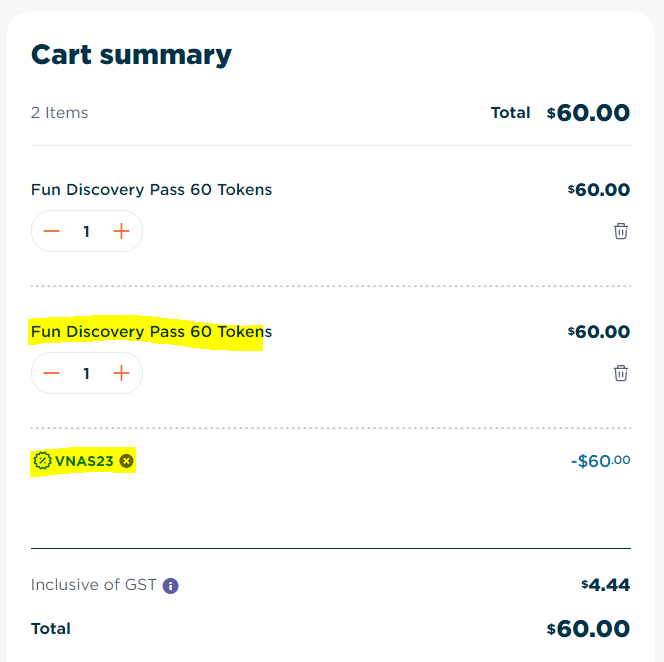Trash the second highlighted Fun Discovery Pass
This screenshot has height=662, width=664.
pyautogui.click(x=621, y=373)
